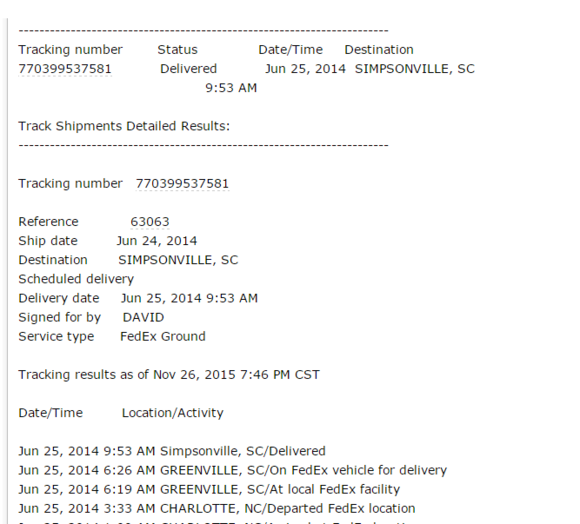
Task: Click the Ship date Jun 24, 2014 value
Action: pyautogui.click(x=157, y=241)
